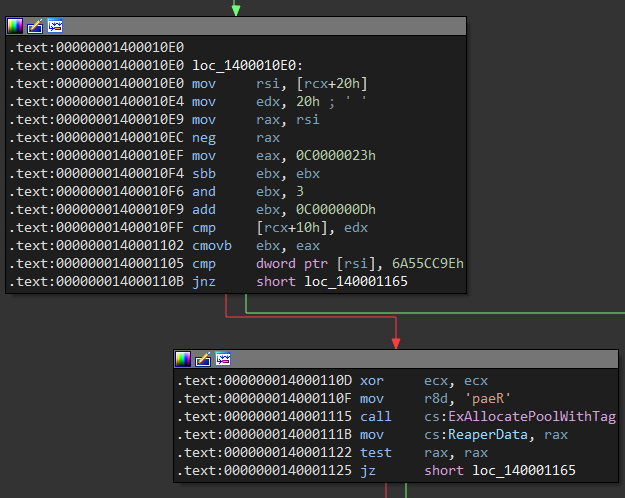Select the loc_1400010E0: label
Viewport: 625px width, 498px height.
248,65
